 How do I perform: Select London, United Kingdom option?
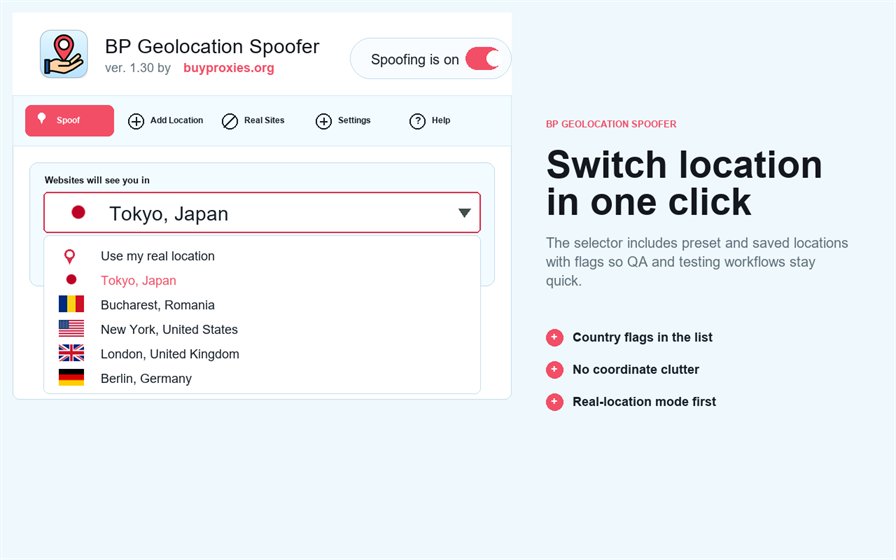coord(262,354)
